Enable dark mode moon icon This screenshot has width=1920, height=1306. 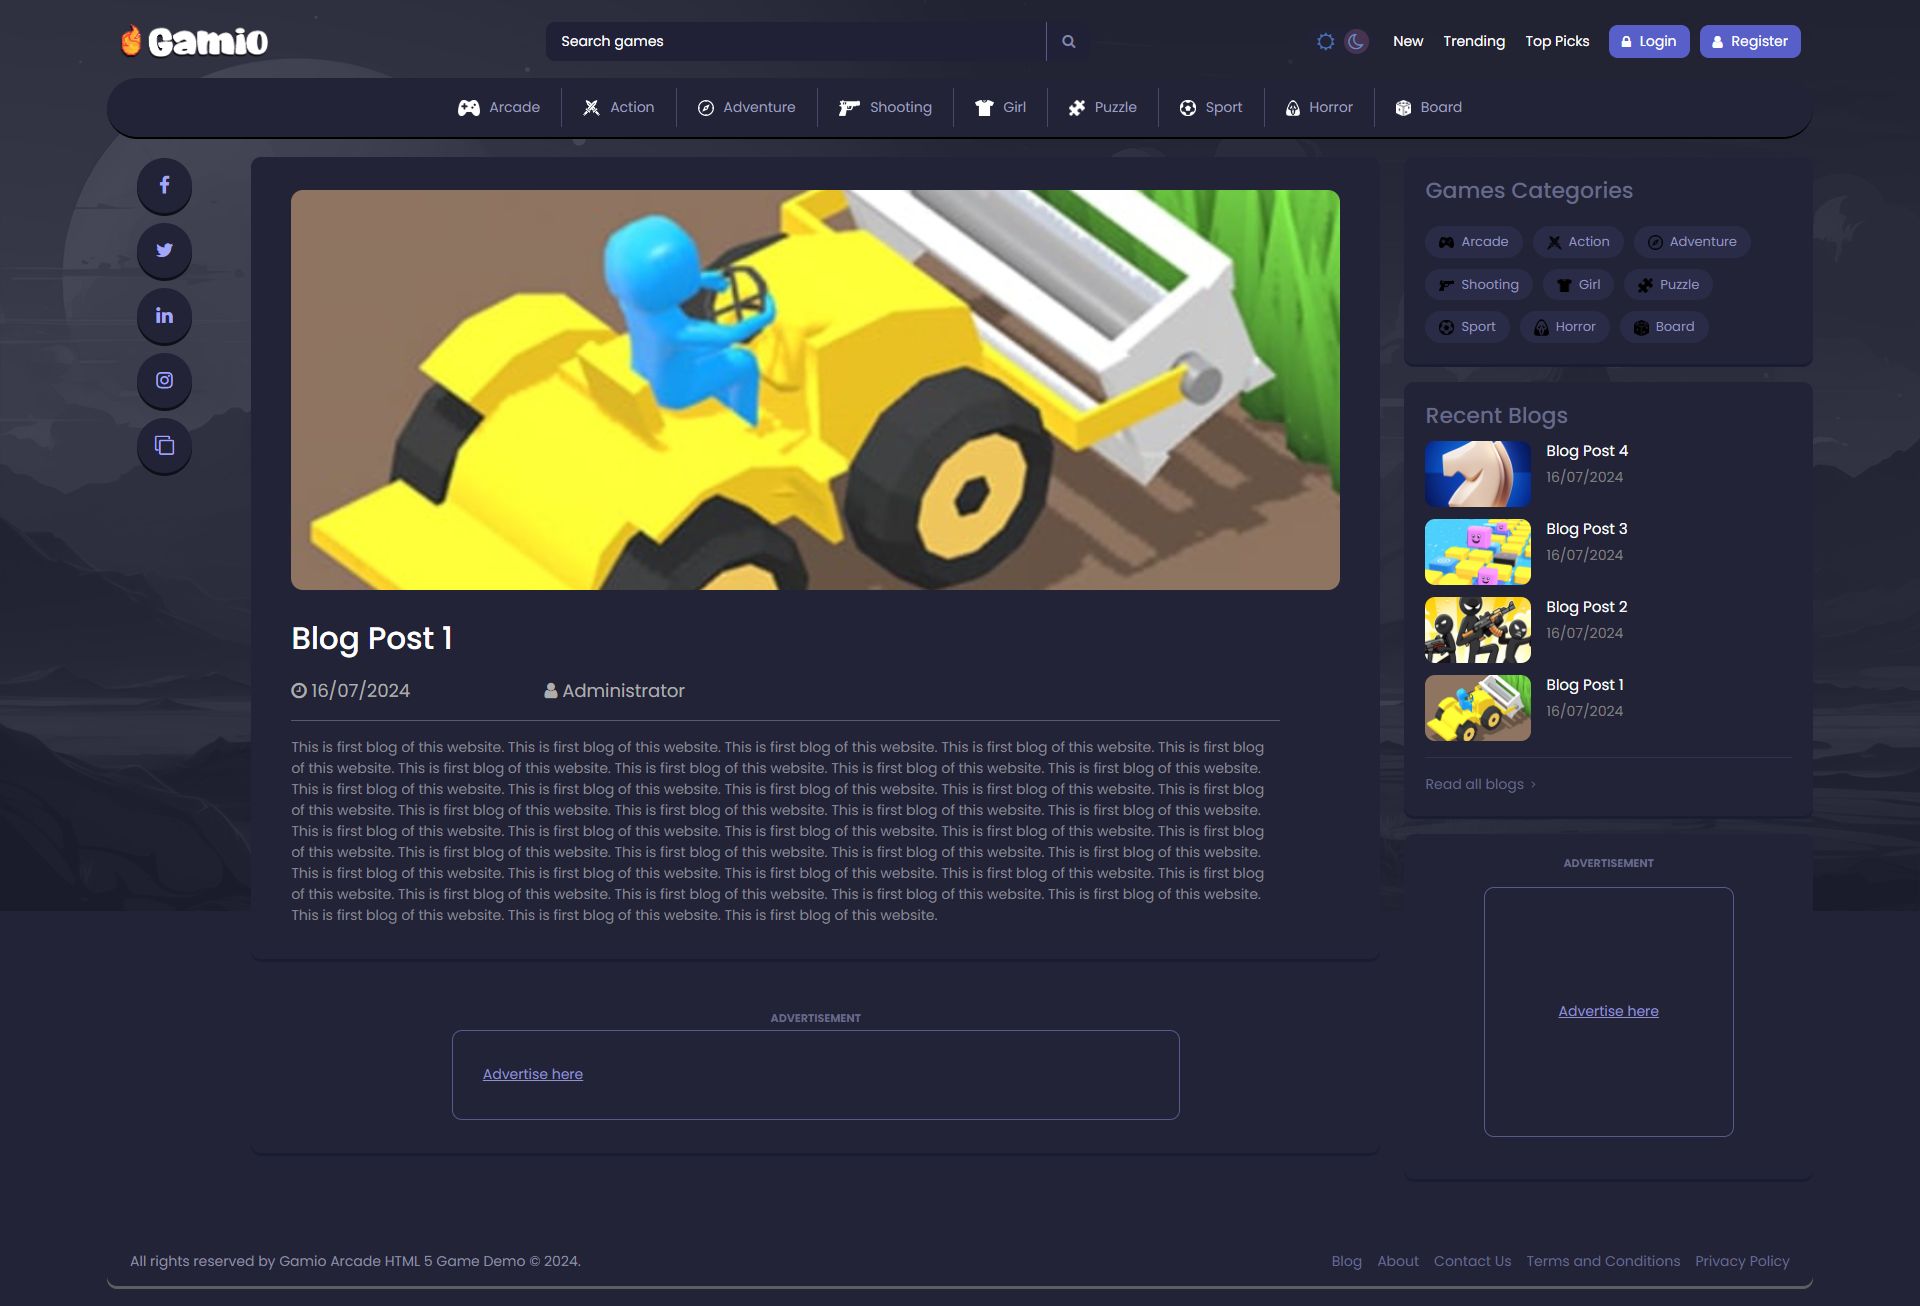point(1356,41)
